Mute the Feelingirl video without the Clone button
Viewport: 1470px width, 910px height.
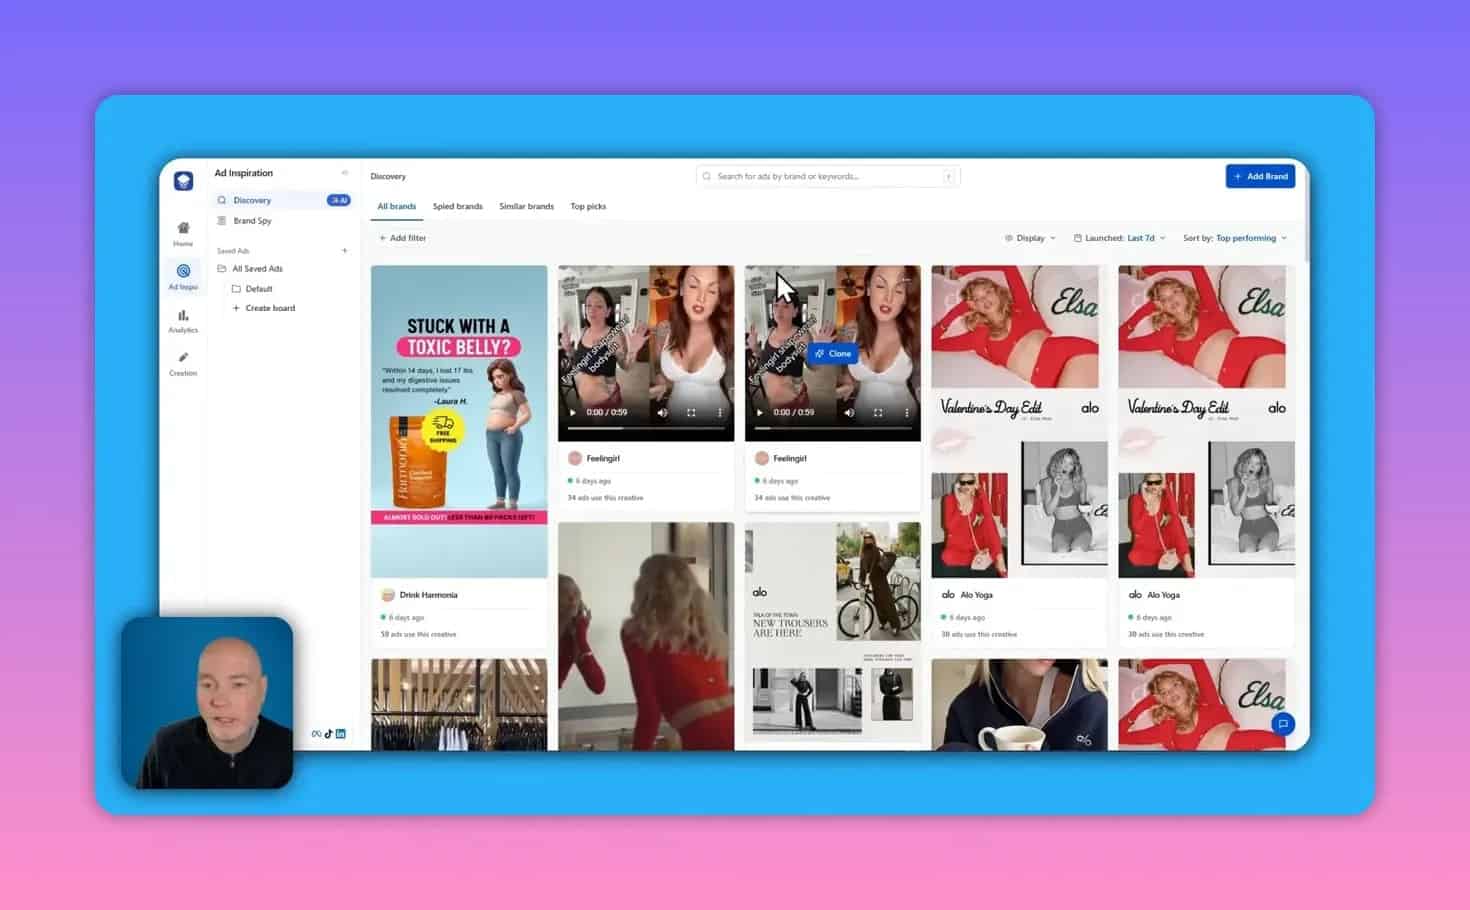click(x=662, y=412)
